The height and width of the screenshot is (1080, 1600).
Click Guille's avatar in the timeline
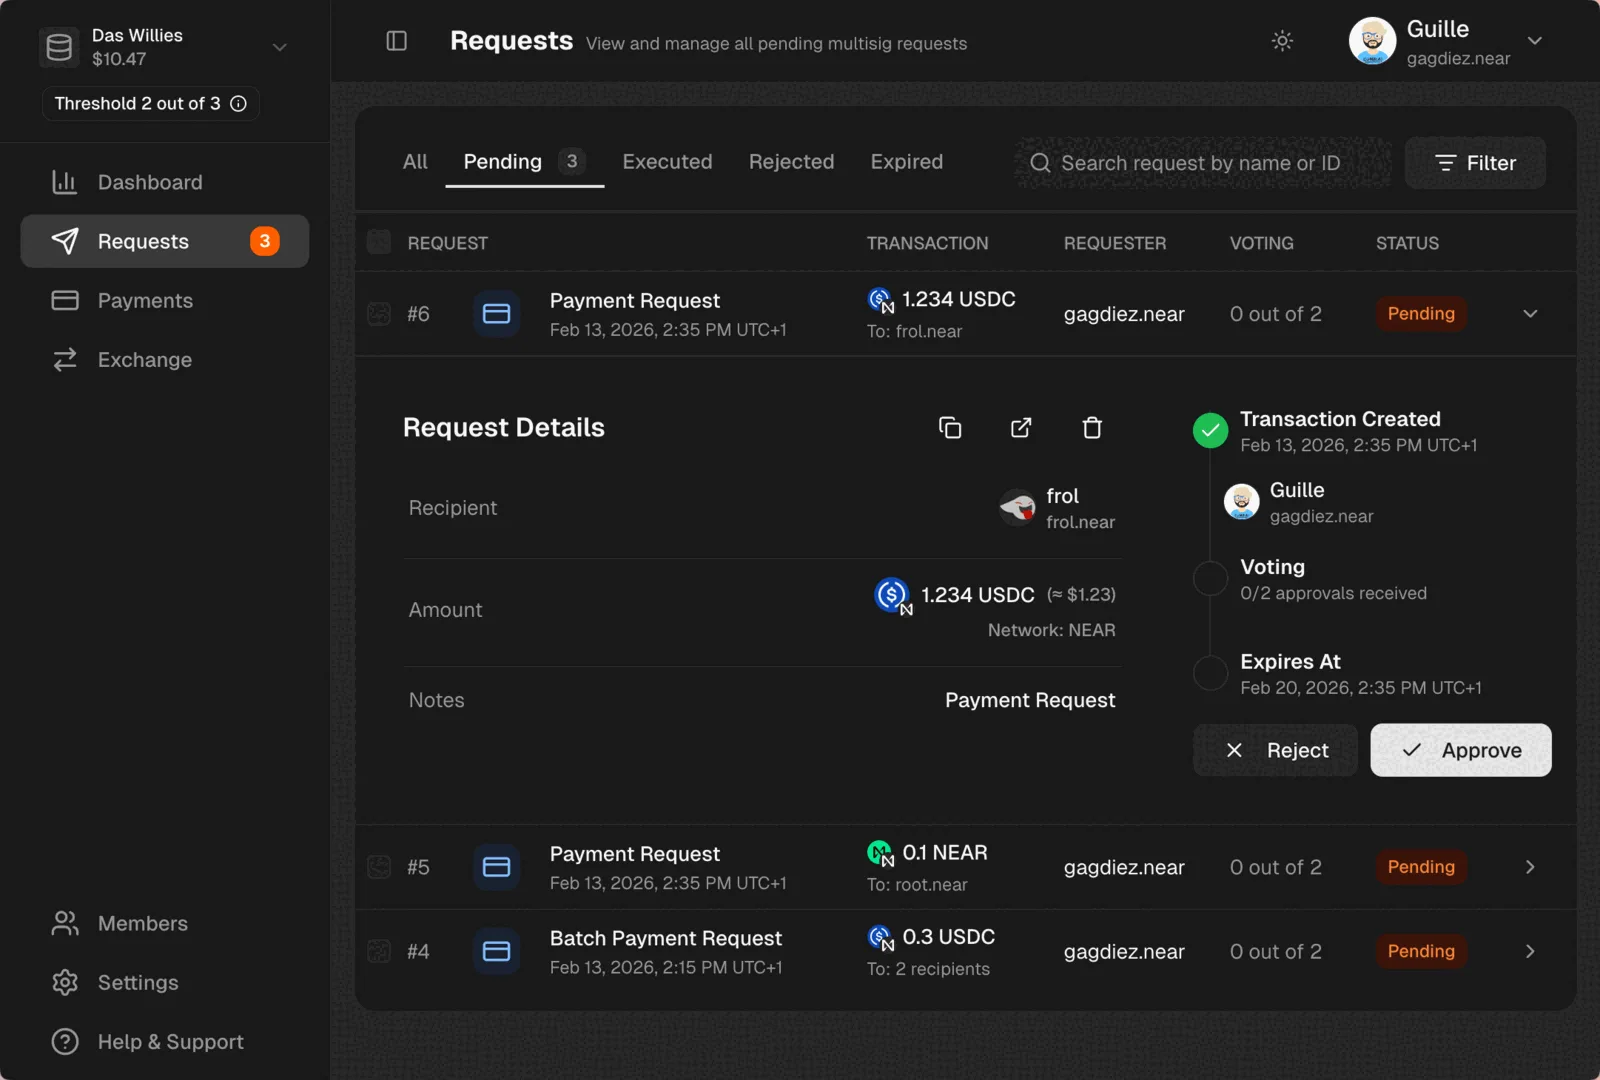[x=1242, y=502]
